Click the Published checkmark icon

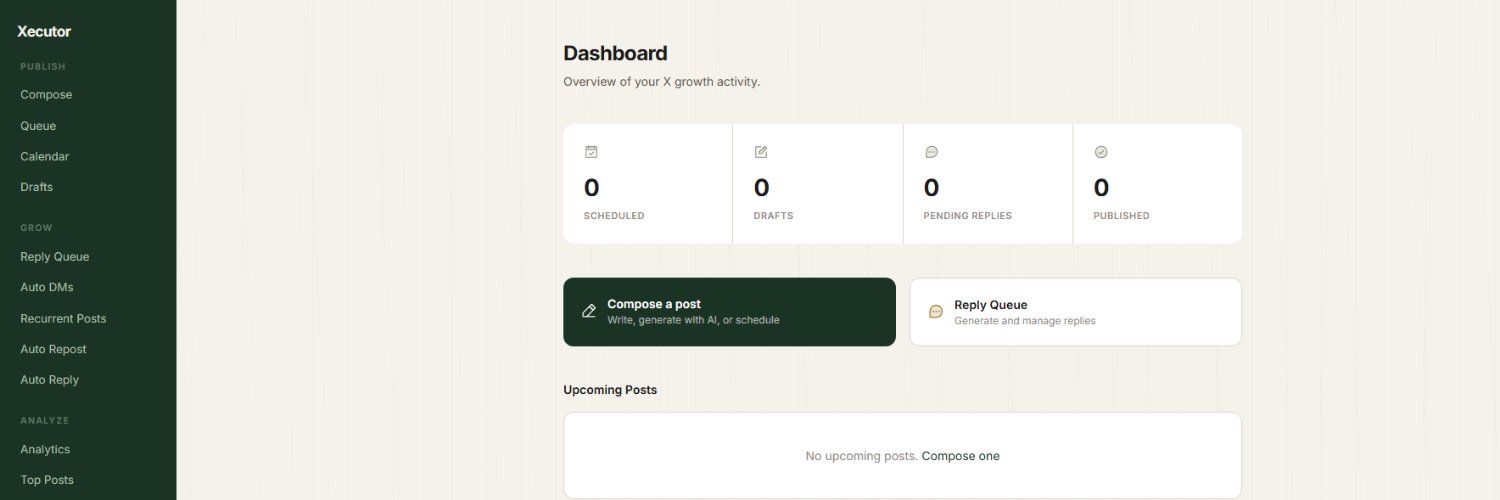click(x=1101, y=152)
